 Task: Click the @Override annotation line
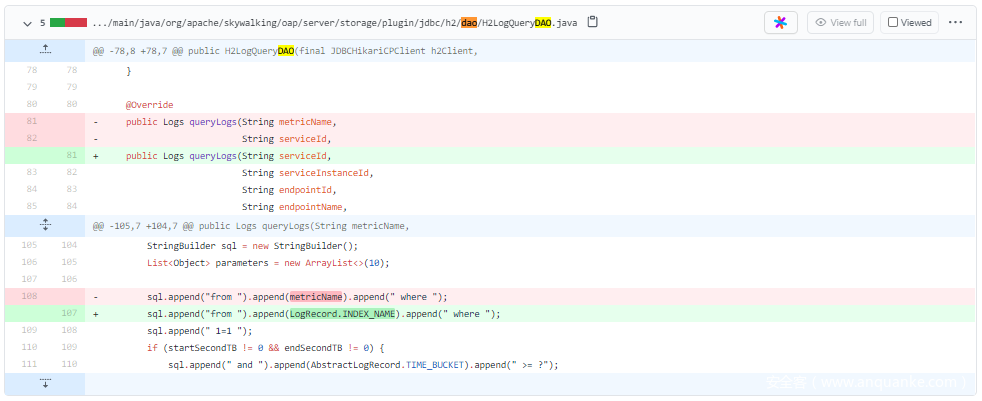(x=149, y=105)
